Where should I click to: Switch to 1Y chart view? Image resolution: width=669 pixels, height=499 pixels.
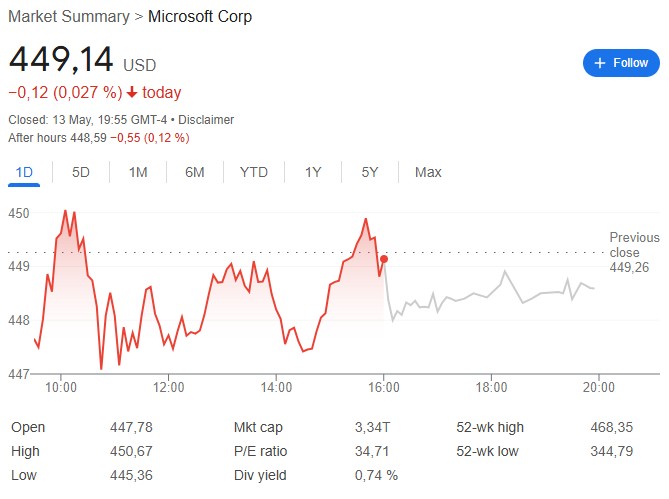point(313,172)
